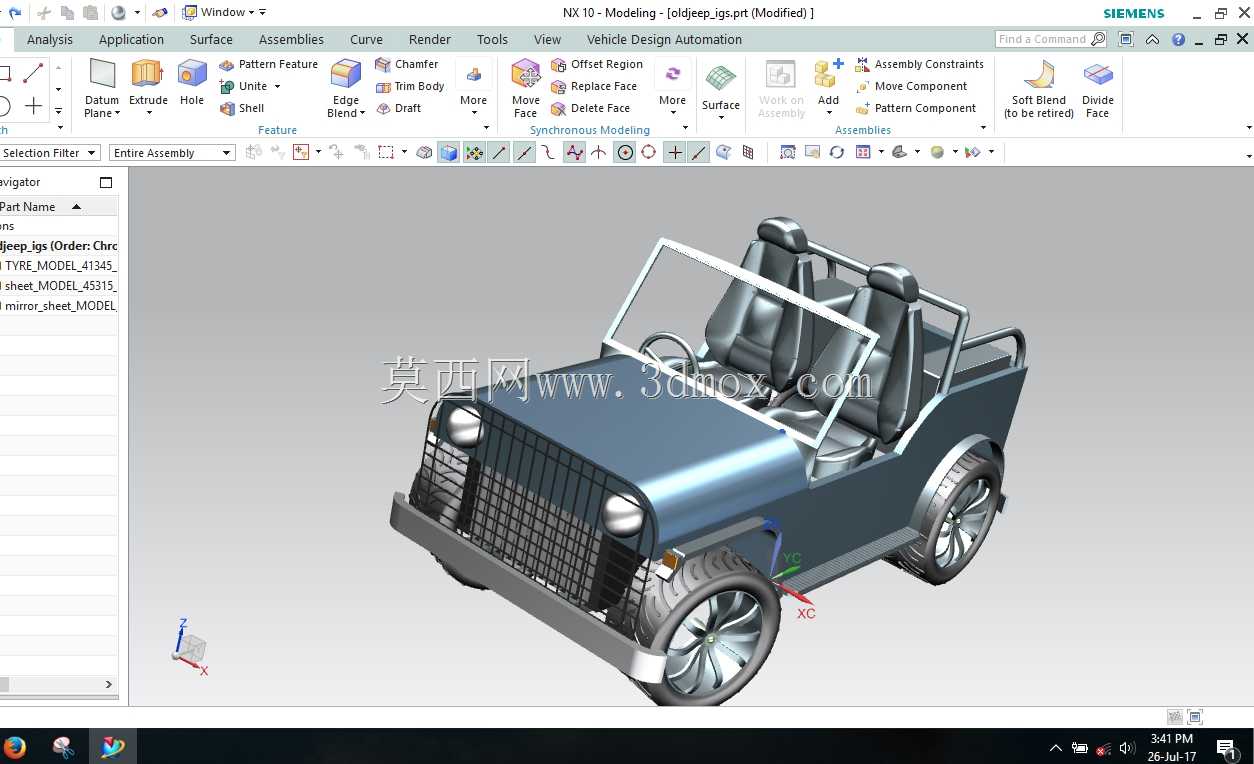The width and height of the screenshot is (1254, 764).
Task: Click the rotating Refresh view icon
Action: coord(836,152)
